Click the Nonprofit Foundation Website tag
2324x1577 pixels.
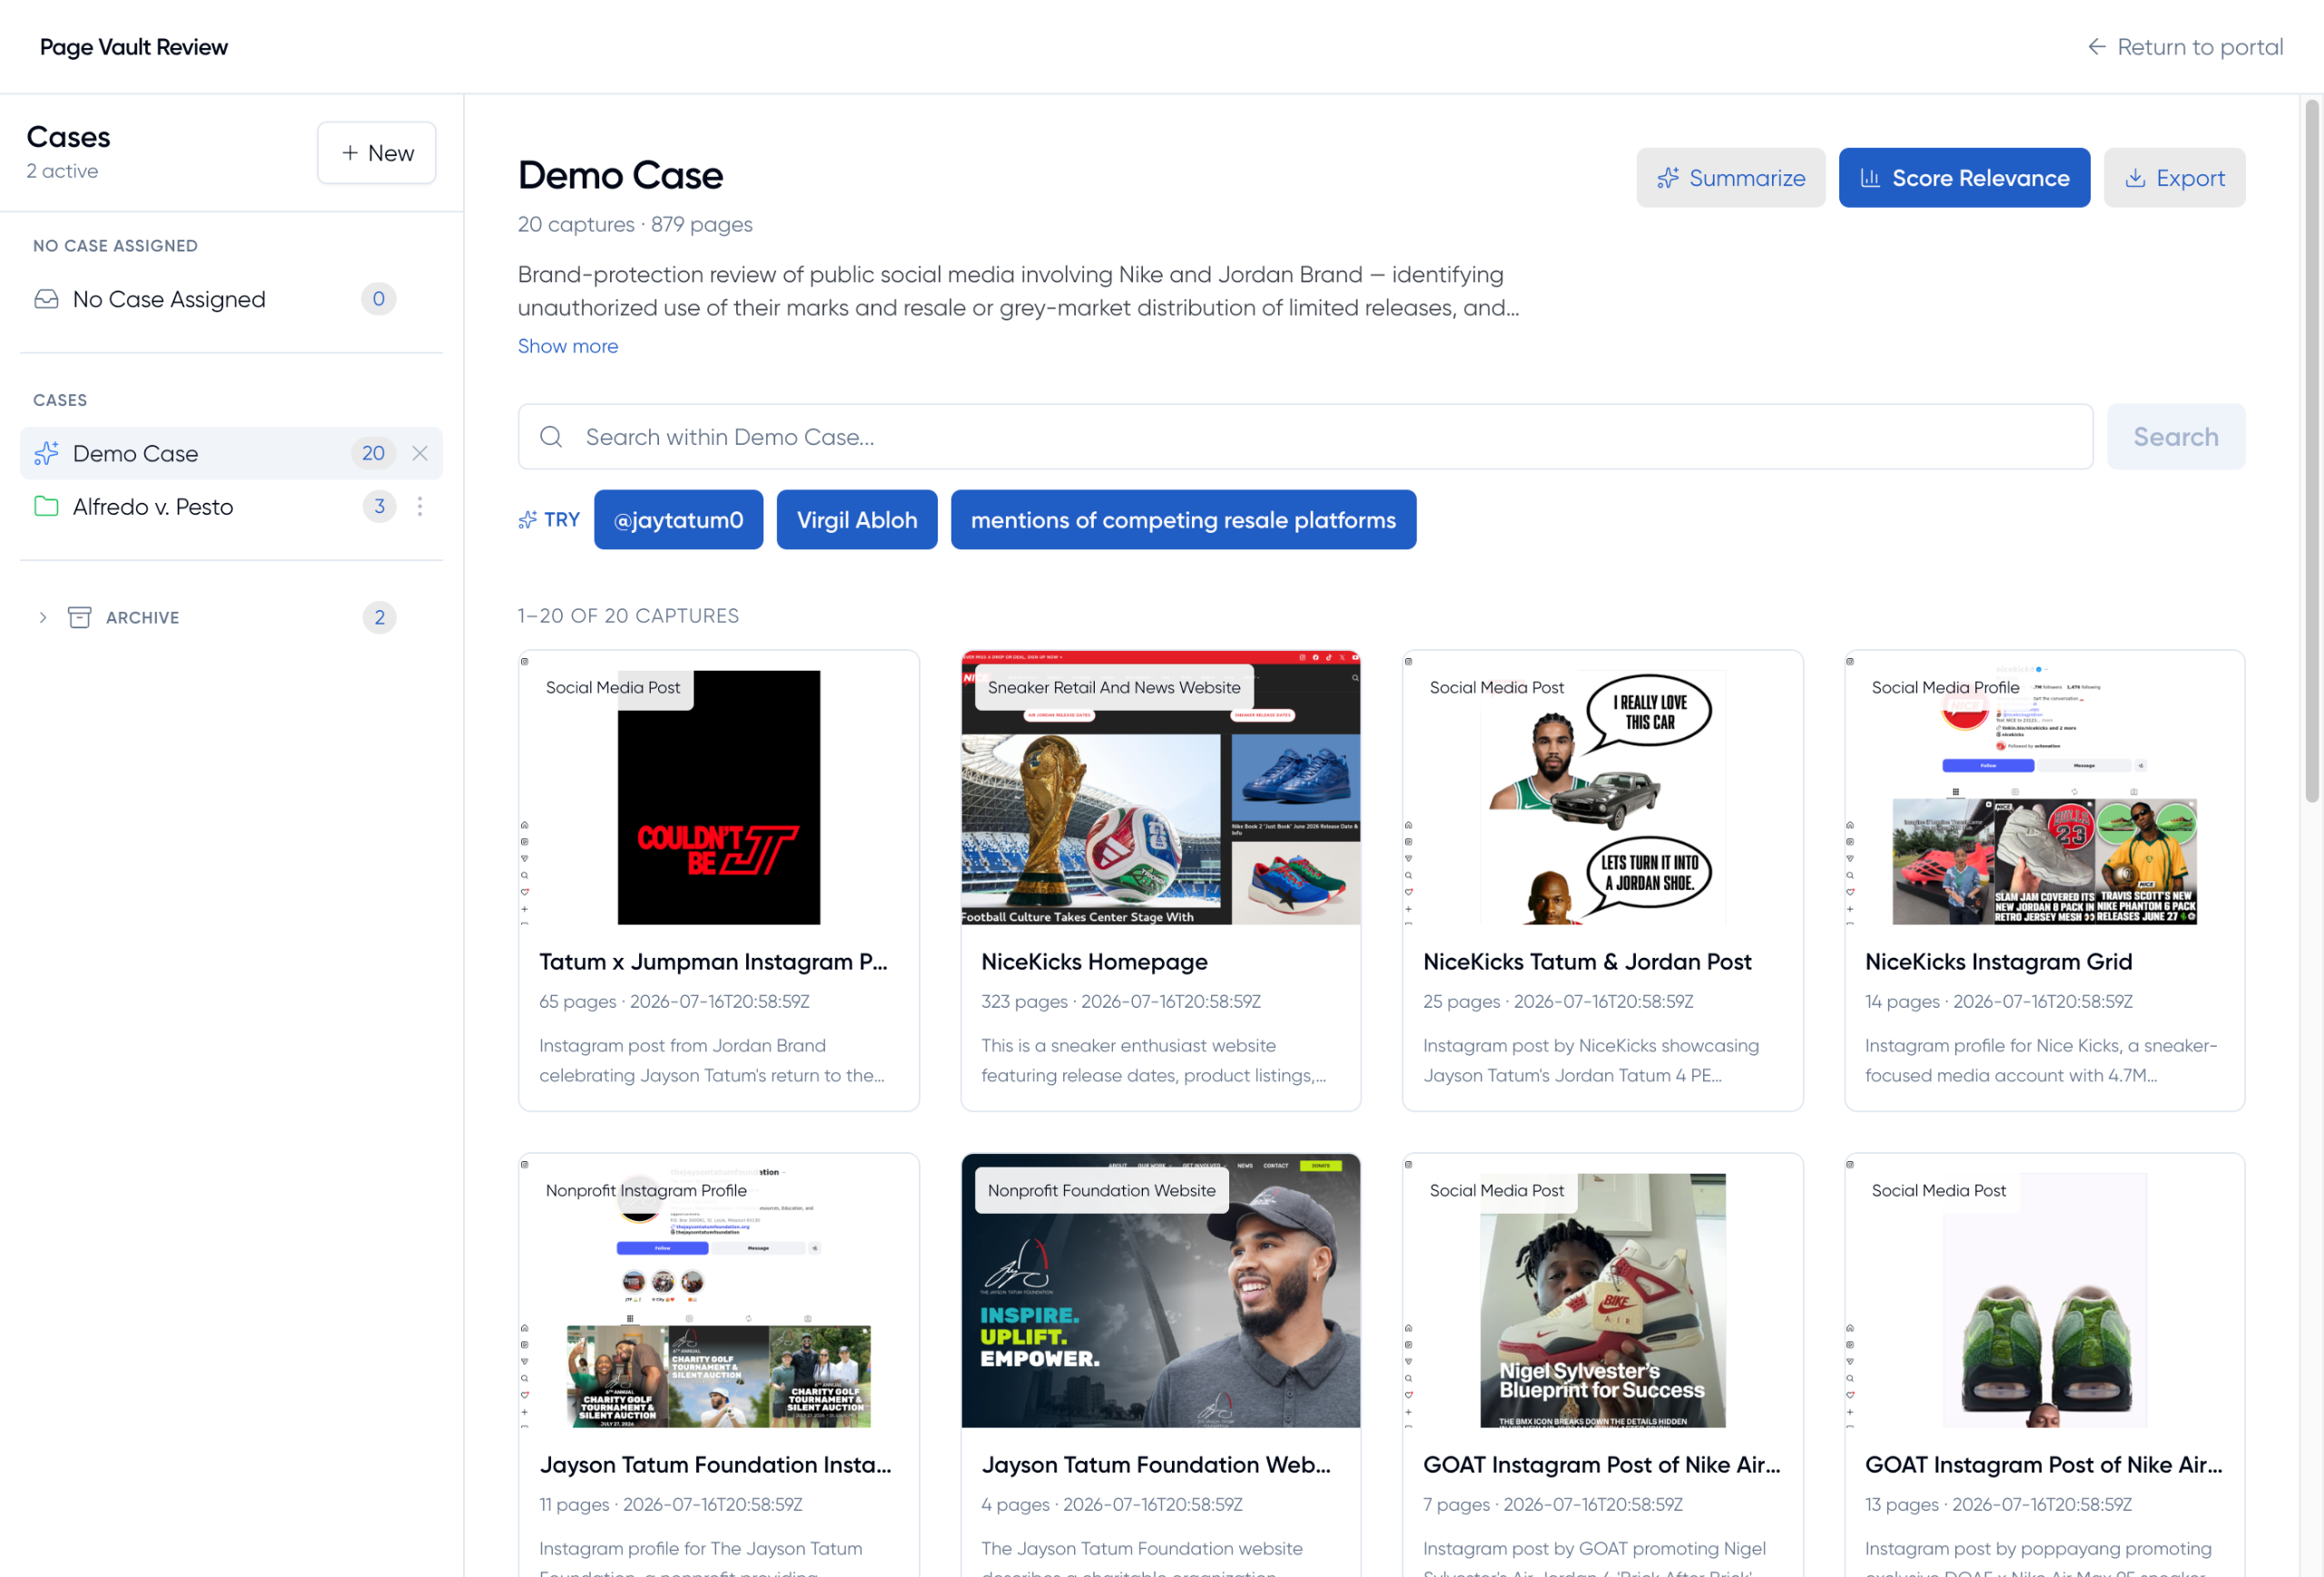pos(1102,1191)
